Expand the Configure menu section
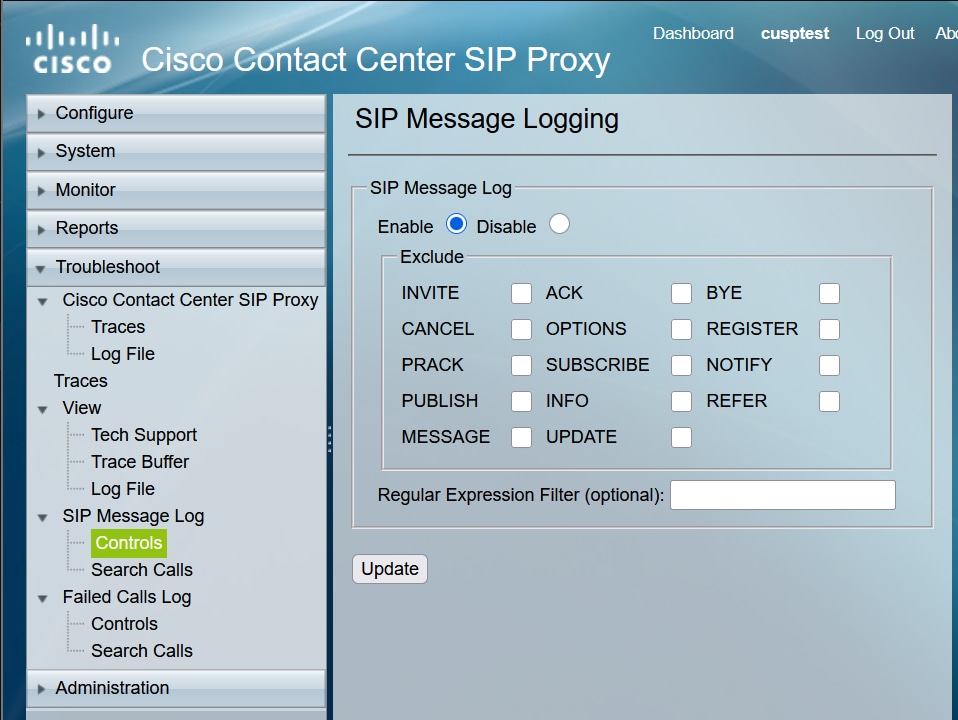 [176, 113]
